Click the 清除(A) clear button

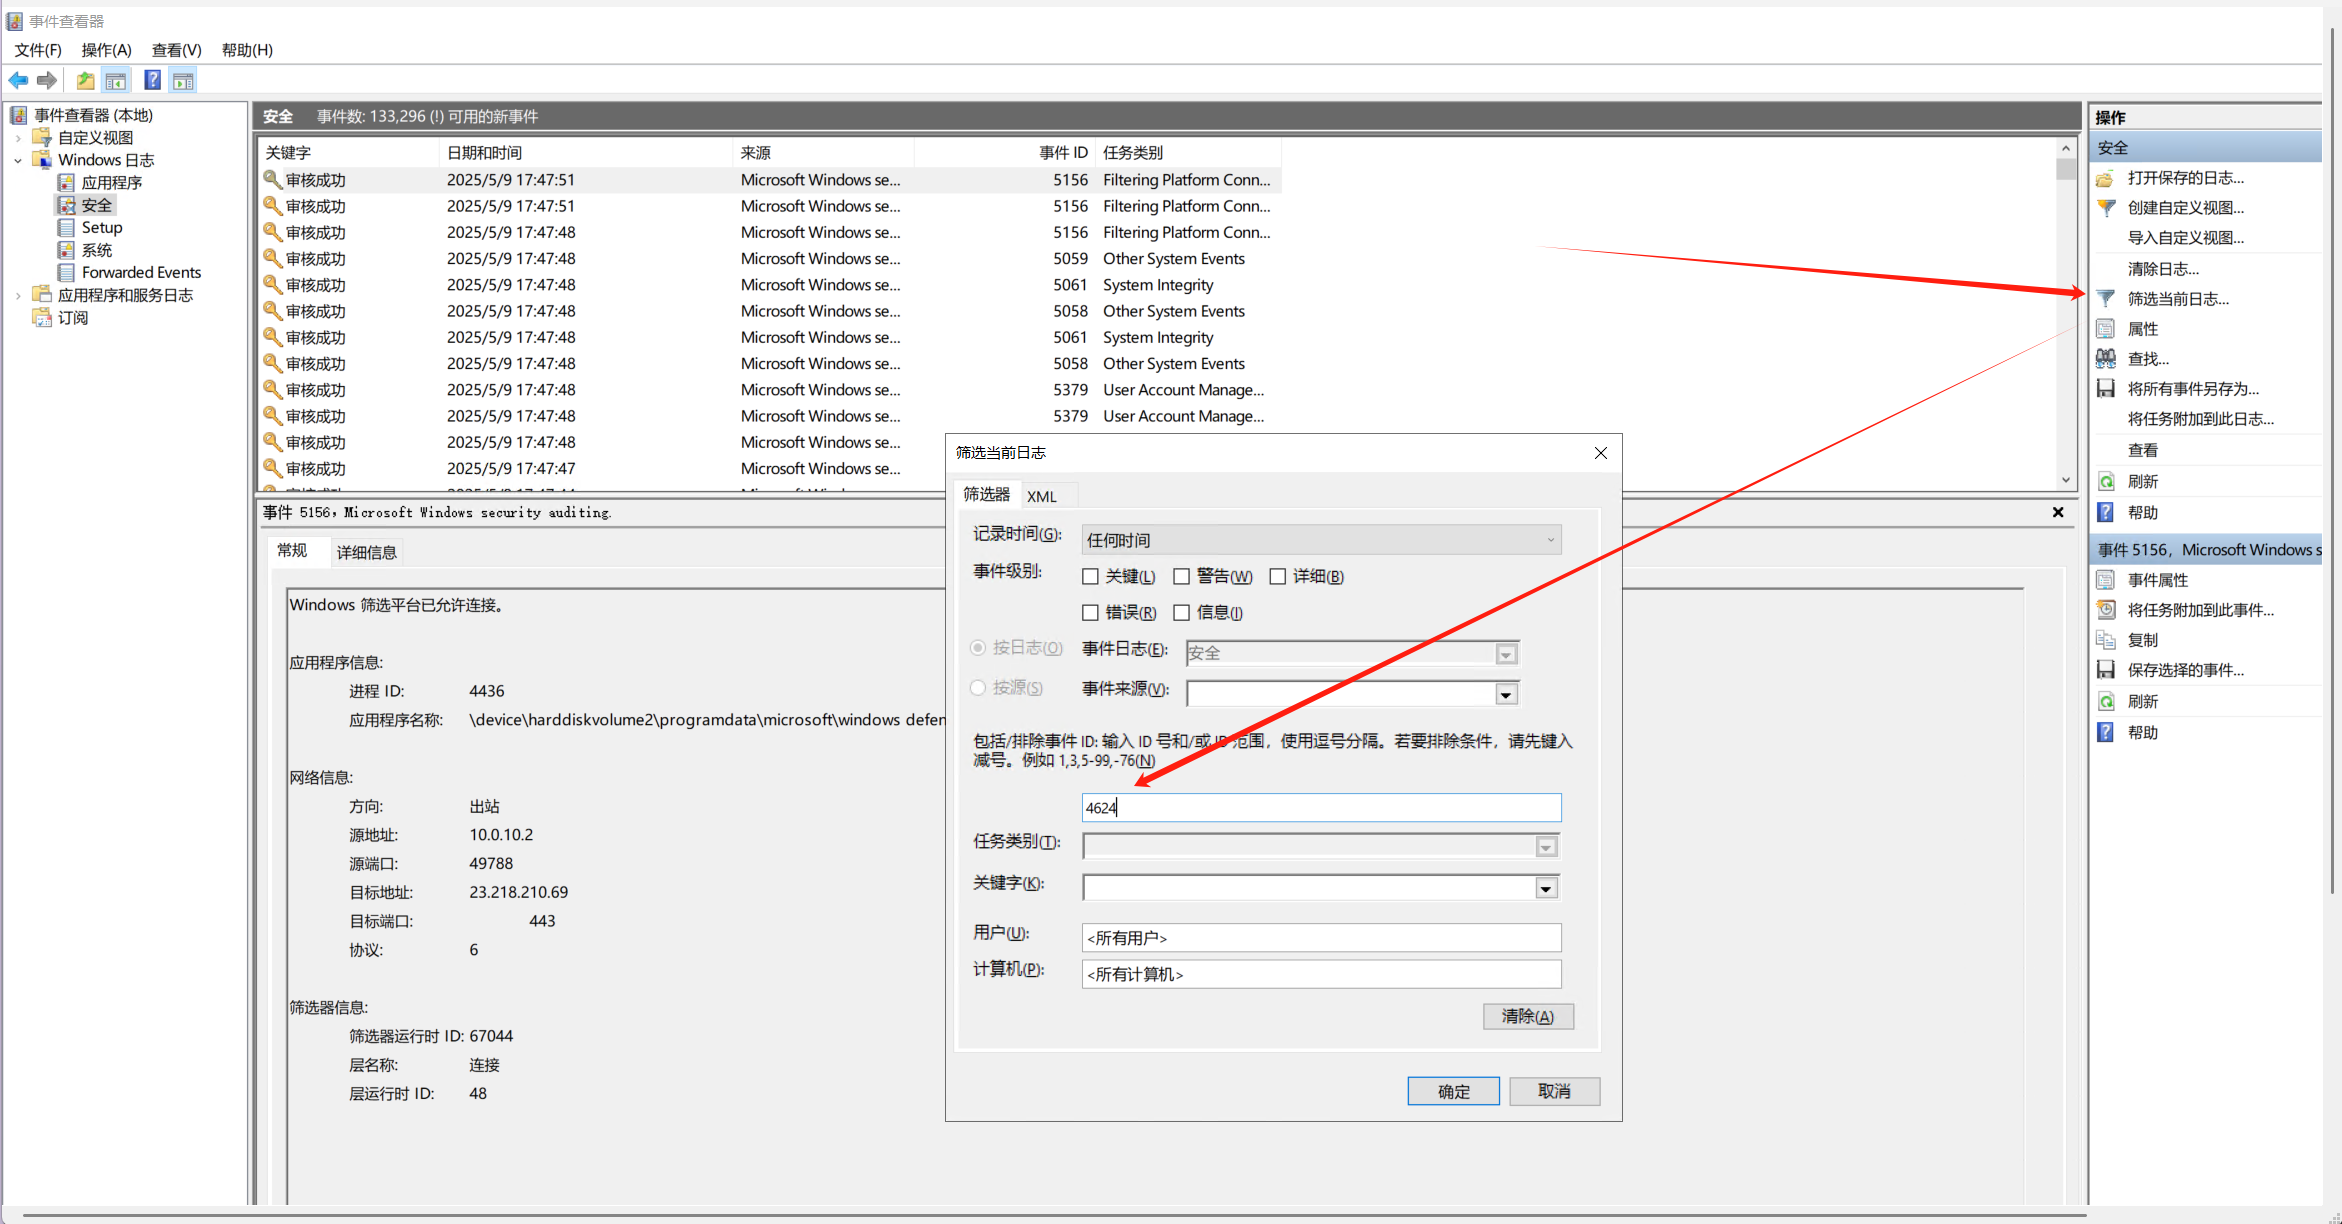click(x=1527, y=1016)
